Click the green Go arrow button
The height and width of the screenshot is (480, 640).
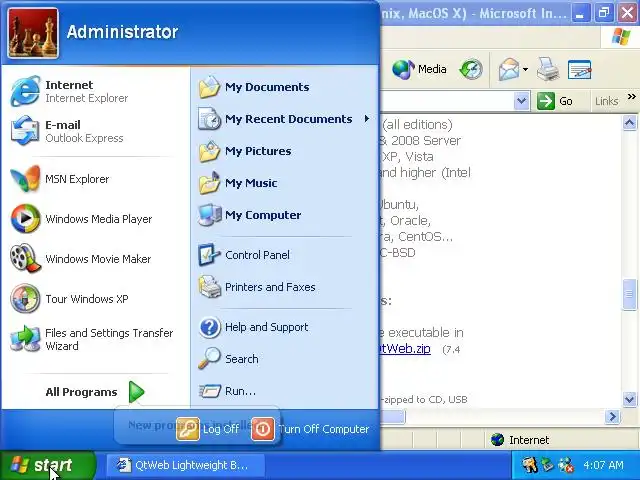coord(545,101)
